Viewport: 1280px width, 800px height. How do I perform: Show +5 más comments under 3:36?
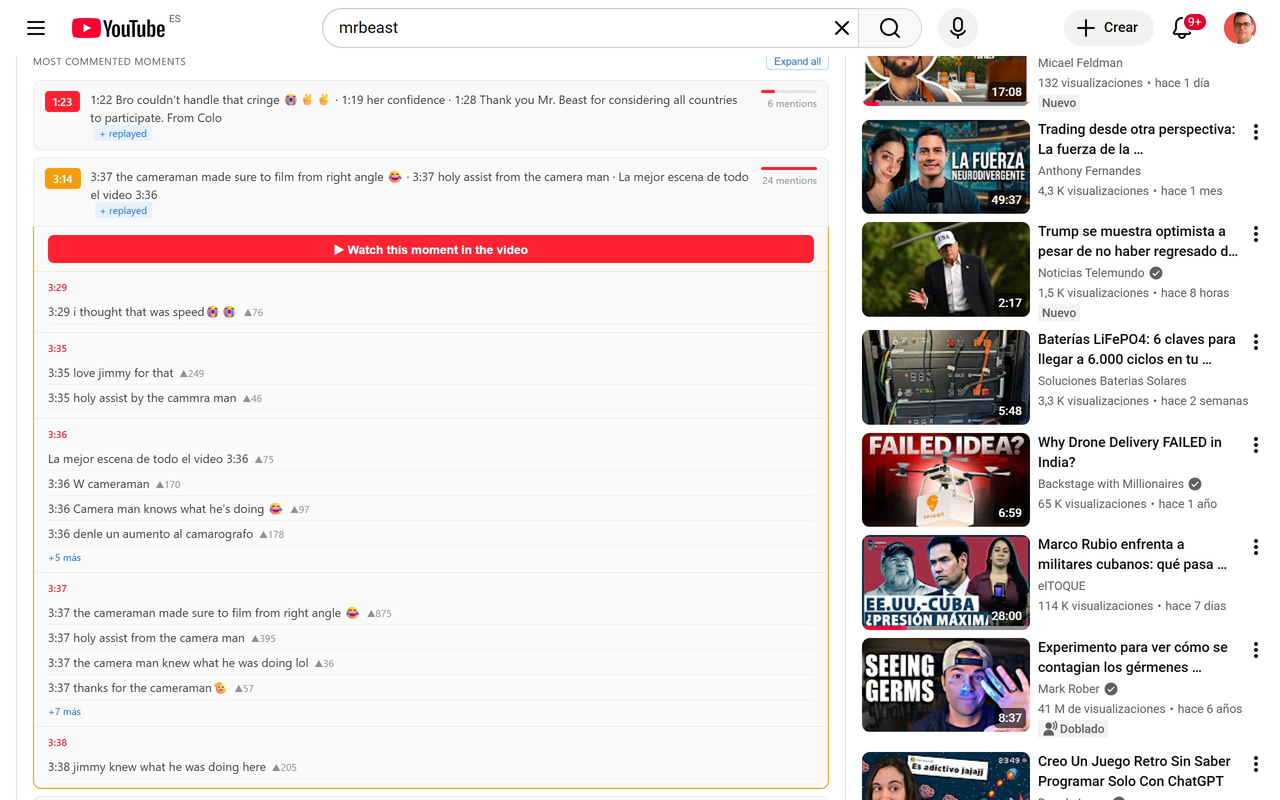65,558
